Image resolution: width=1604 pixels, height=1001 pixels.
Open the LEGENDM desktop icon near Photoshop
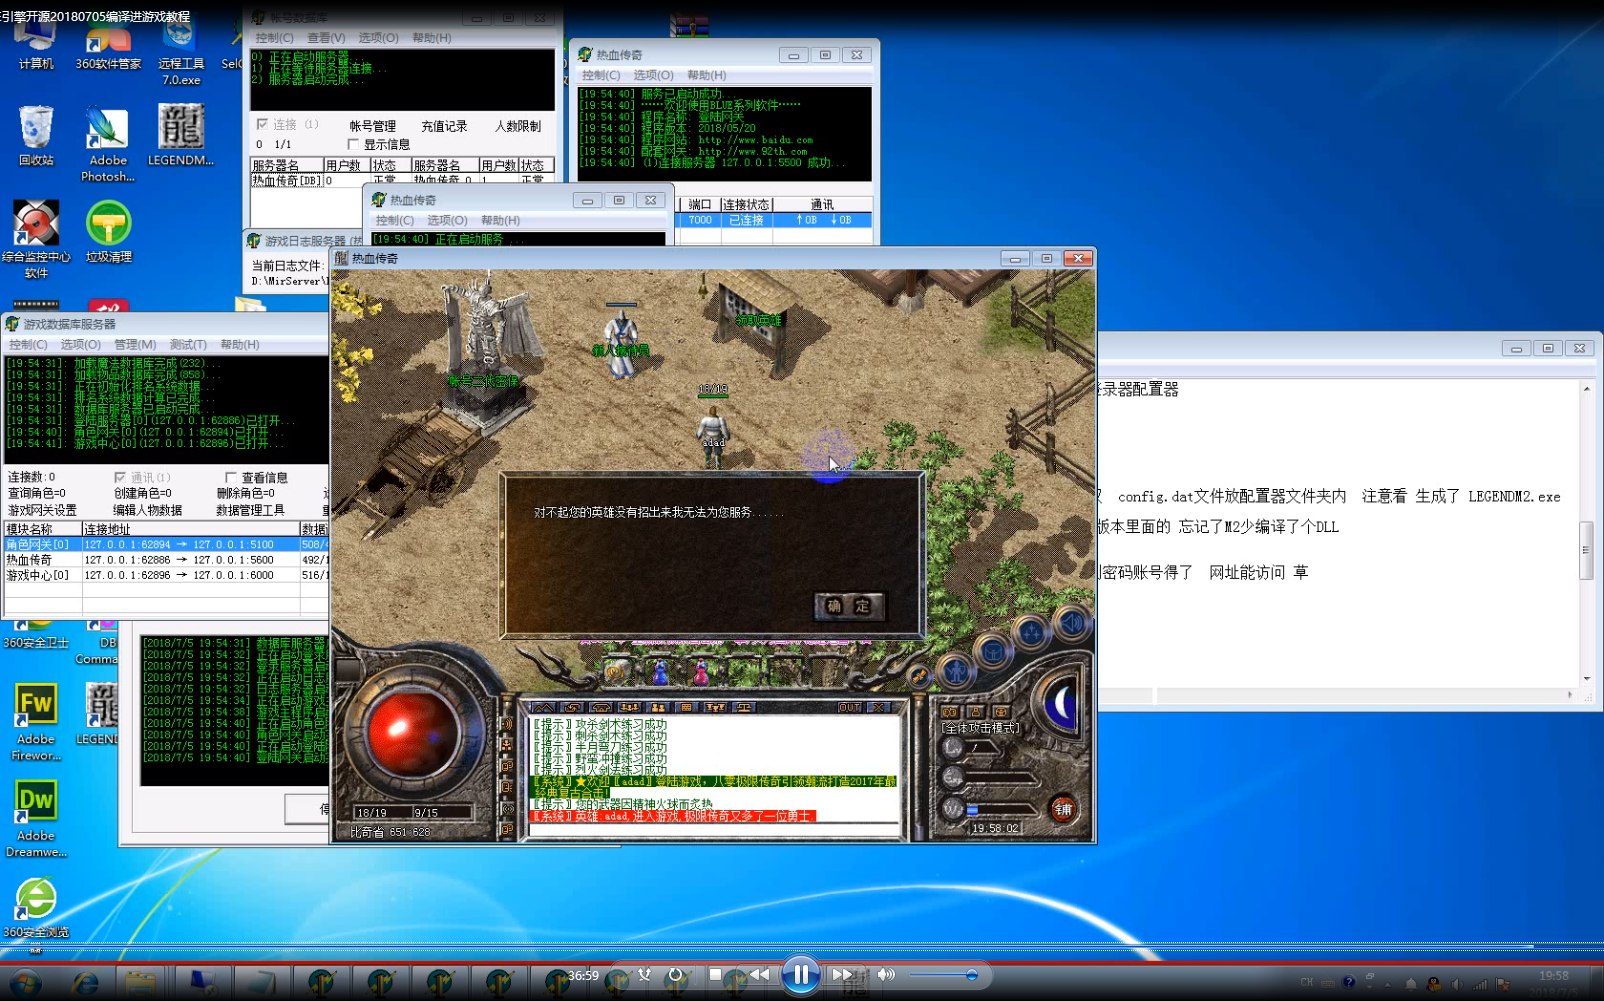tap(181, 137)
